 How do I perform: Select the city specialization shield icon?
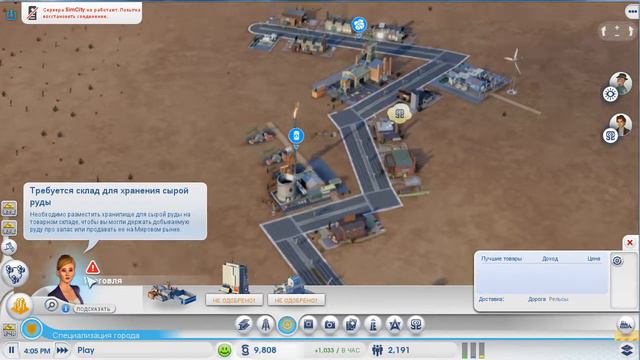31,329
